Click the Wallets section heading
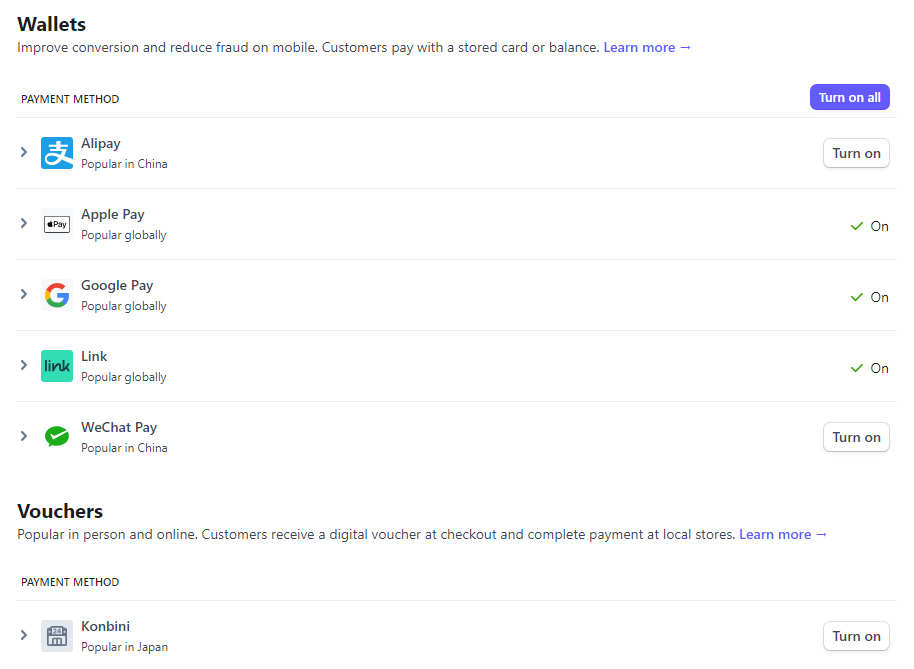This screenshot has width=914, height=669. coord(51,24)
